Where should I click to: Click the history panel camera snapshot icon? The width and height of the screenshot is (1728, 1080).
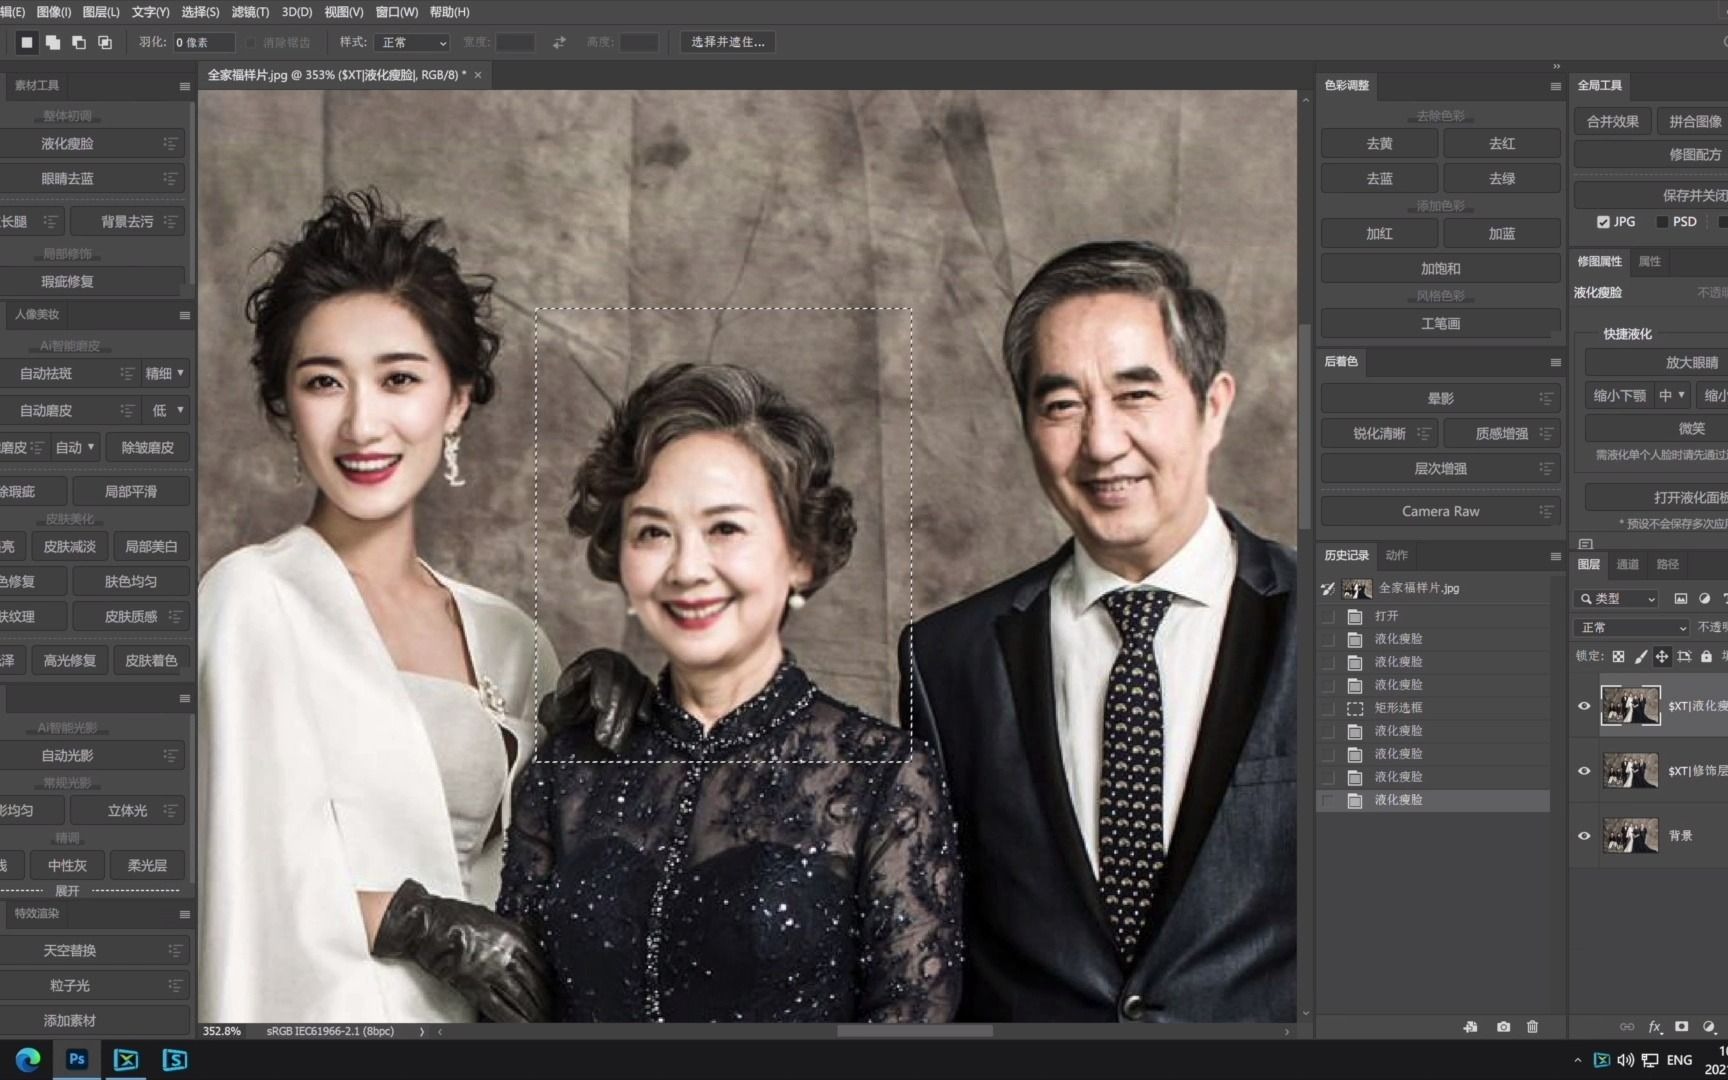1503,1027
